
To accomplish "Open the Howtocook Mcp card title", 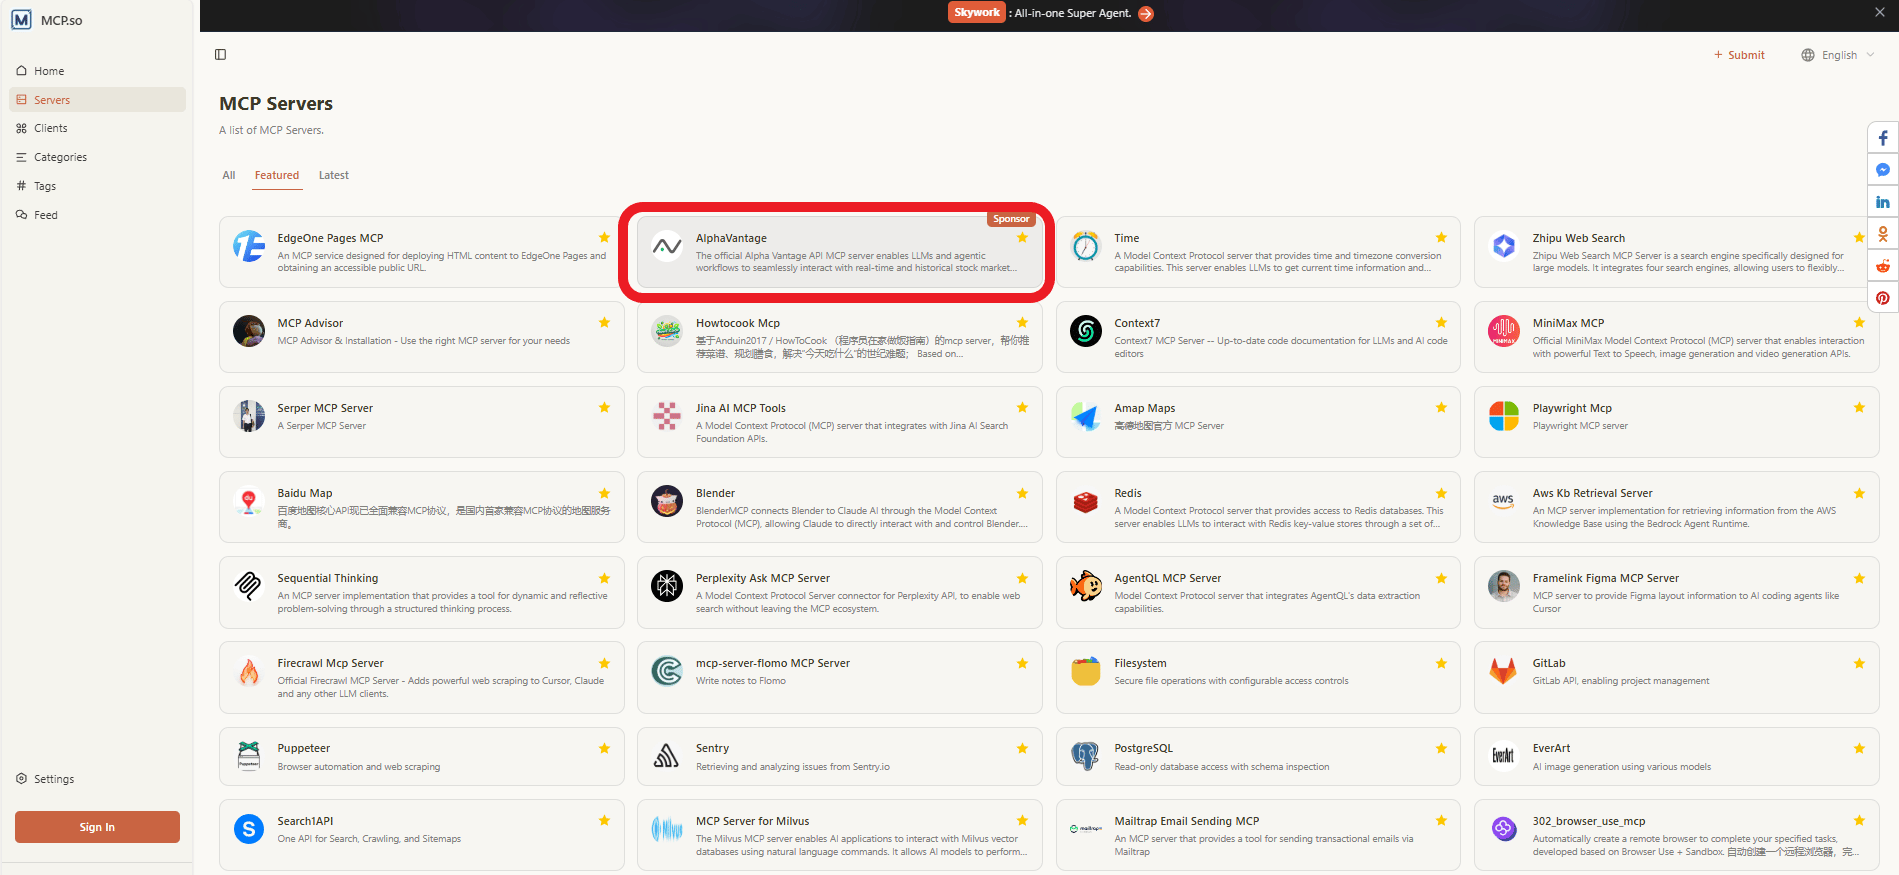I will (738, 323).
